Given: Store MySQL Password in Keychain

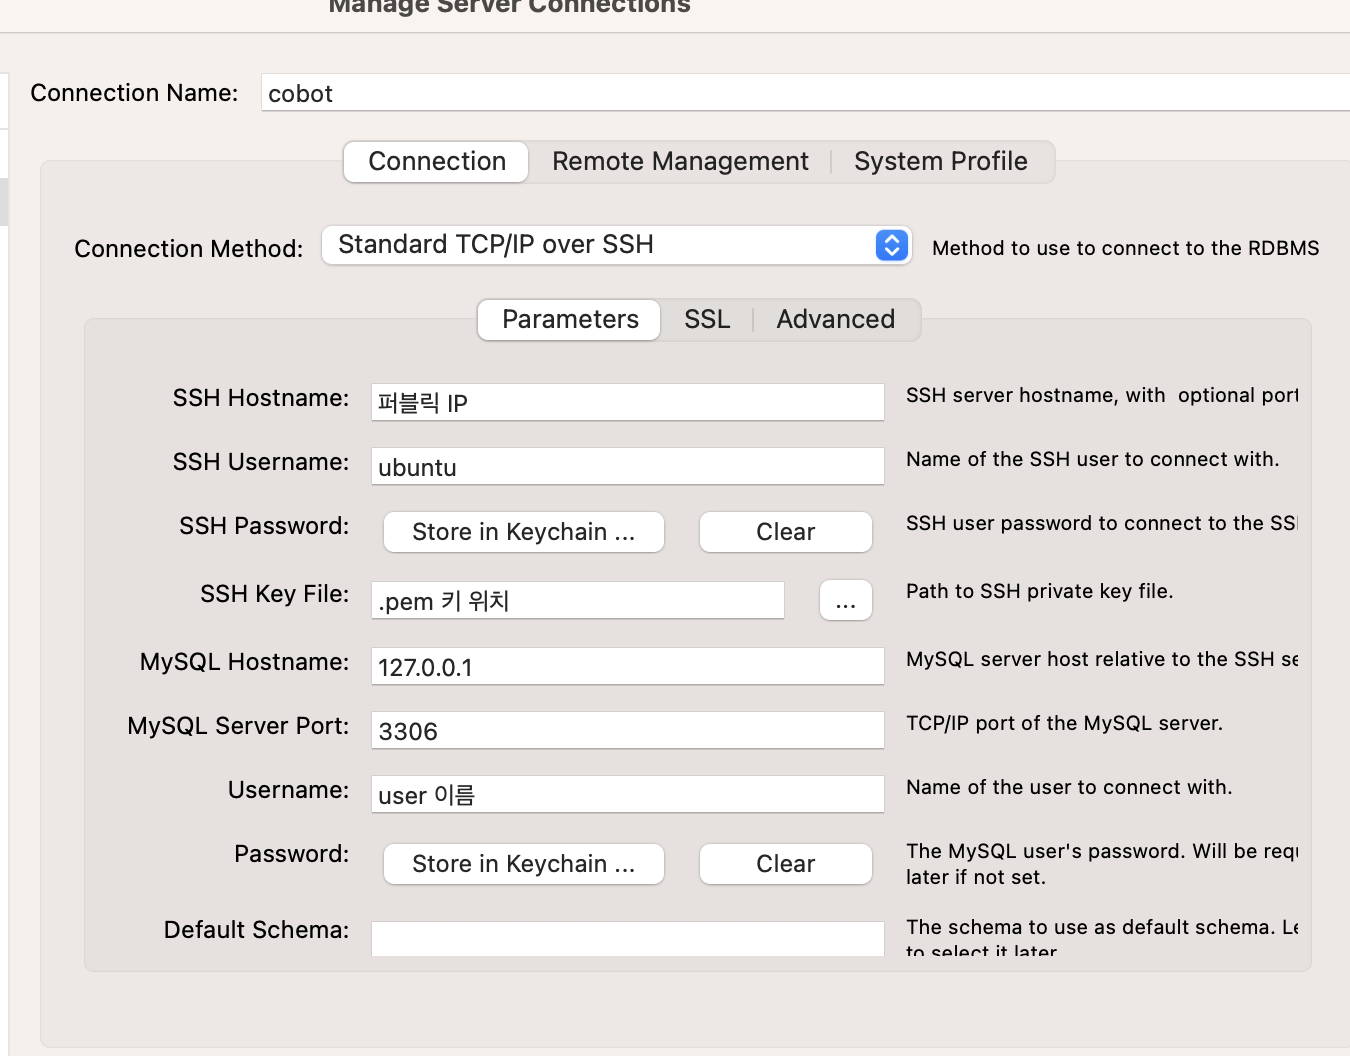Looking at the screenshot, I should coord(523,864).
